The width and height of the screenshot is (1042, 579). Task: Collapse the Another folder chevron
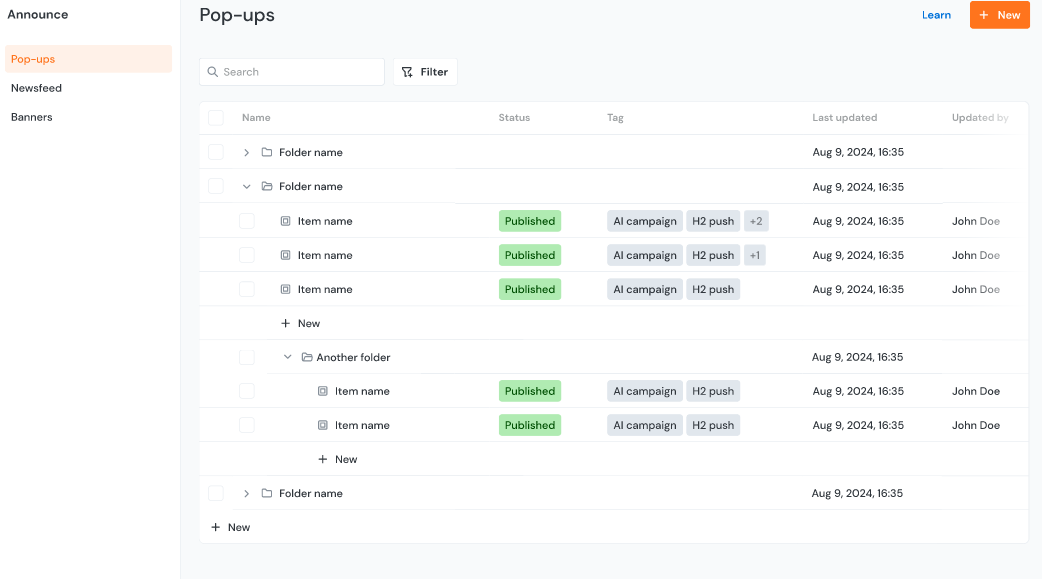click(288, 357)
